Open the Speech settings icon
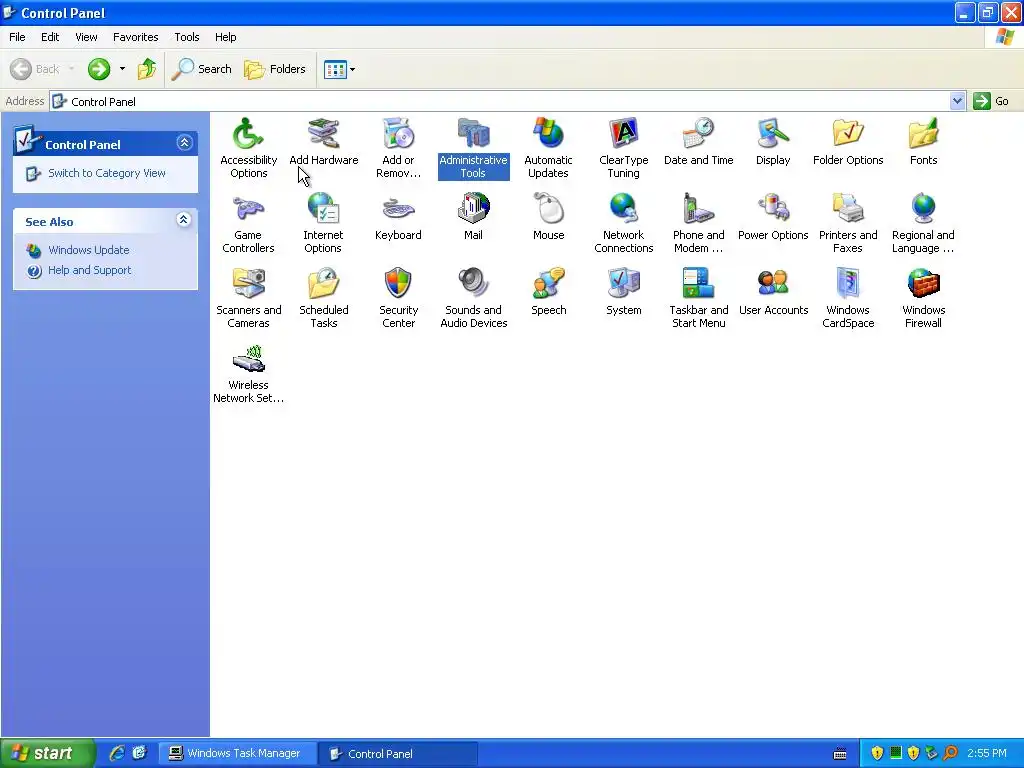The width and height of the screenshot is (1024, 768). tap(549, 284)
